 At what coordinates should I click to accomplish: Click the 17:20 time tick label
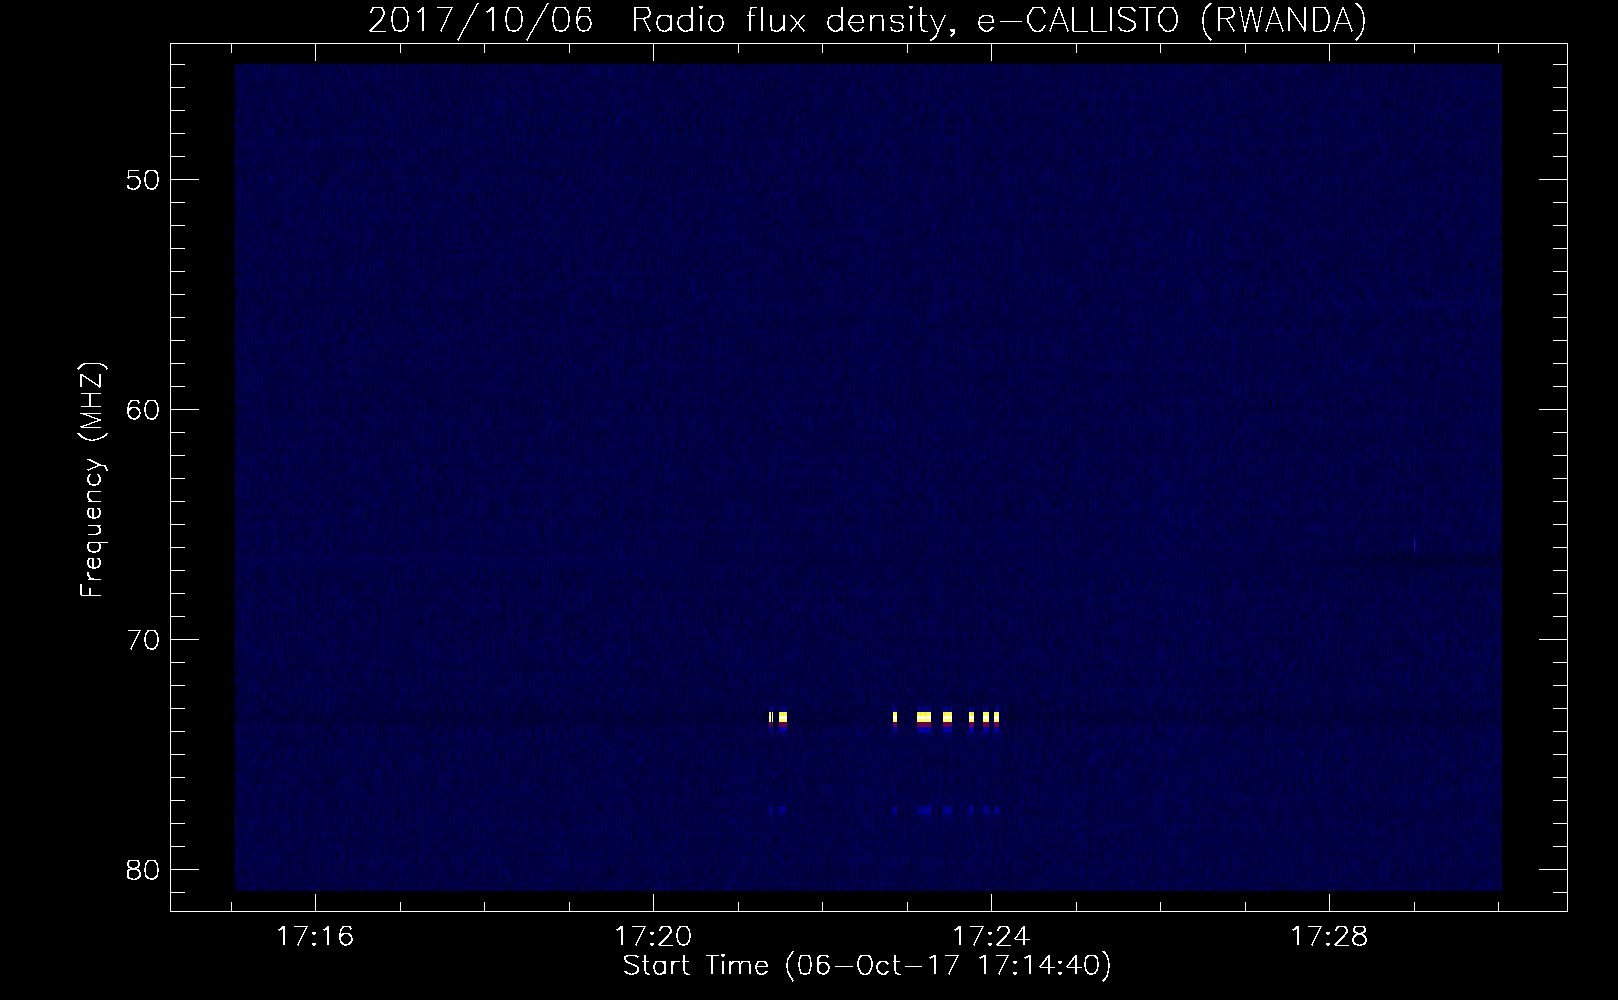[654, 937]
